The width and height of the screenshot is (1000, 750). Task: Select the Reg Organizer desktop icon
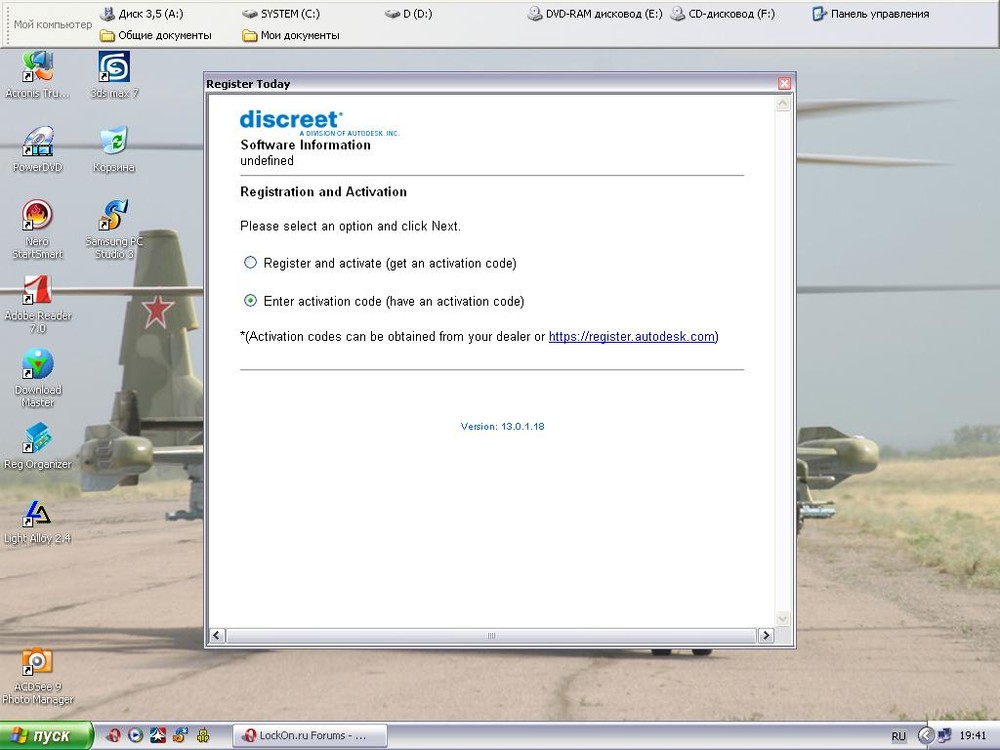[38, 446]
